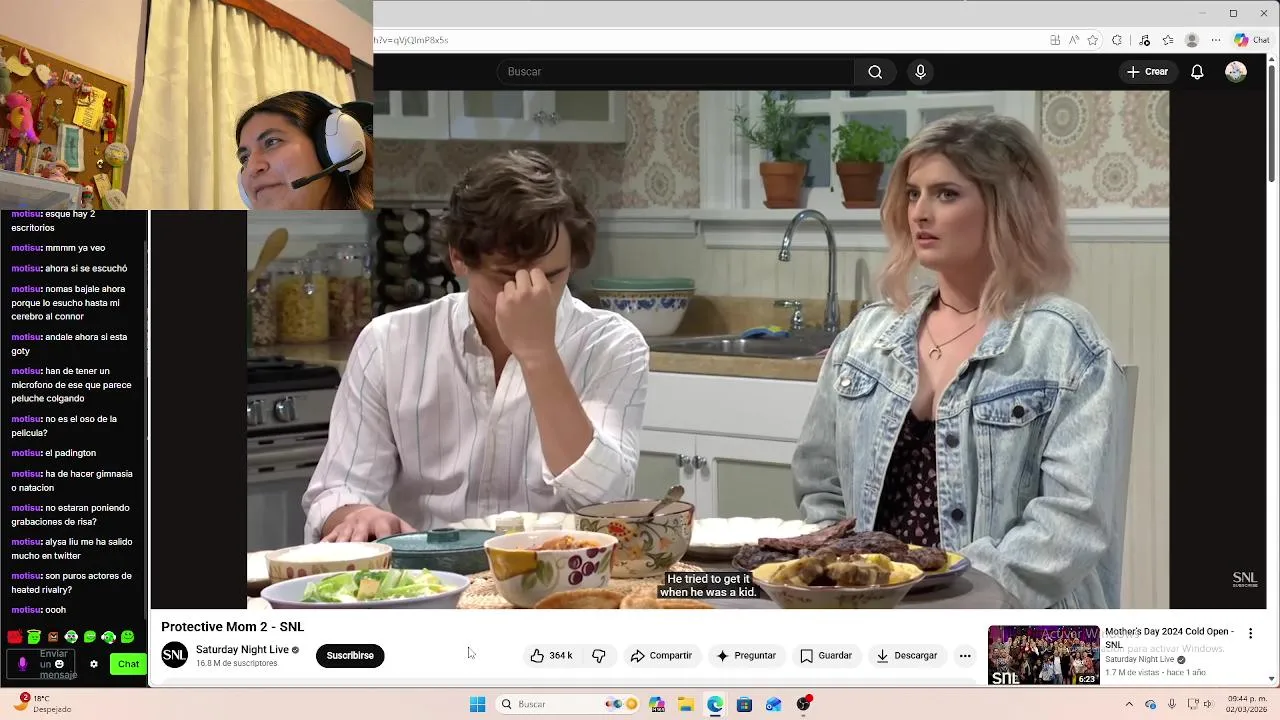
Task: Open more actions ellipsis below video
Action: 965,656
